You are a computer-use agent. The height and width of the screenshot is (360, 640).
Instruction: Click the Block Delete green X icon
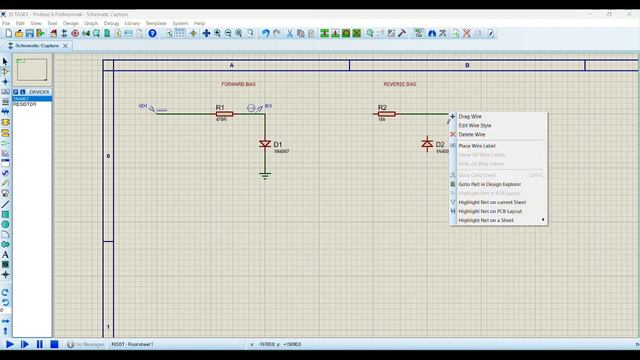[357, 33]
